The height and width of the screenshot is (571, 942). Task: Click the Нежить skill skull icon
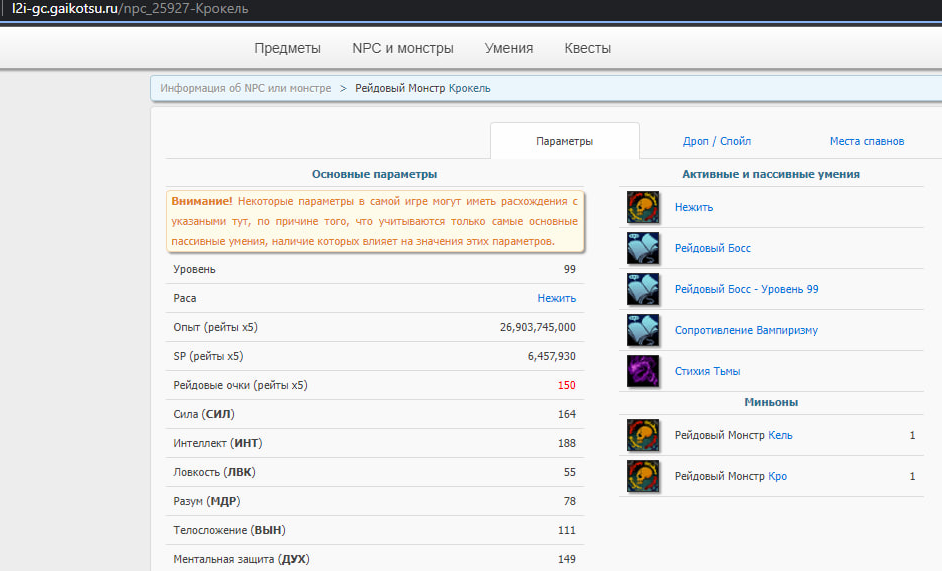coord(643,207)
